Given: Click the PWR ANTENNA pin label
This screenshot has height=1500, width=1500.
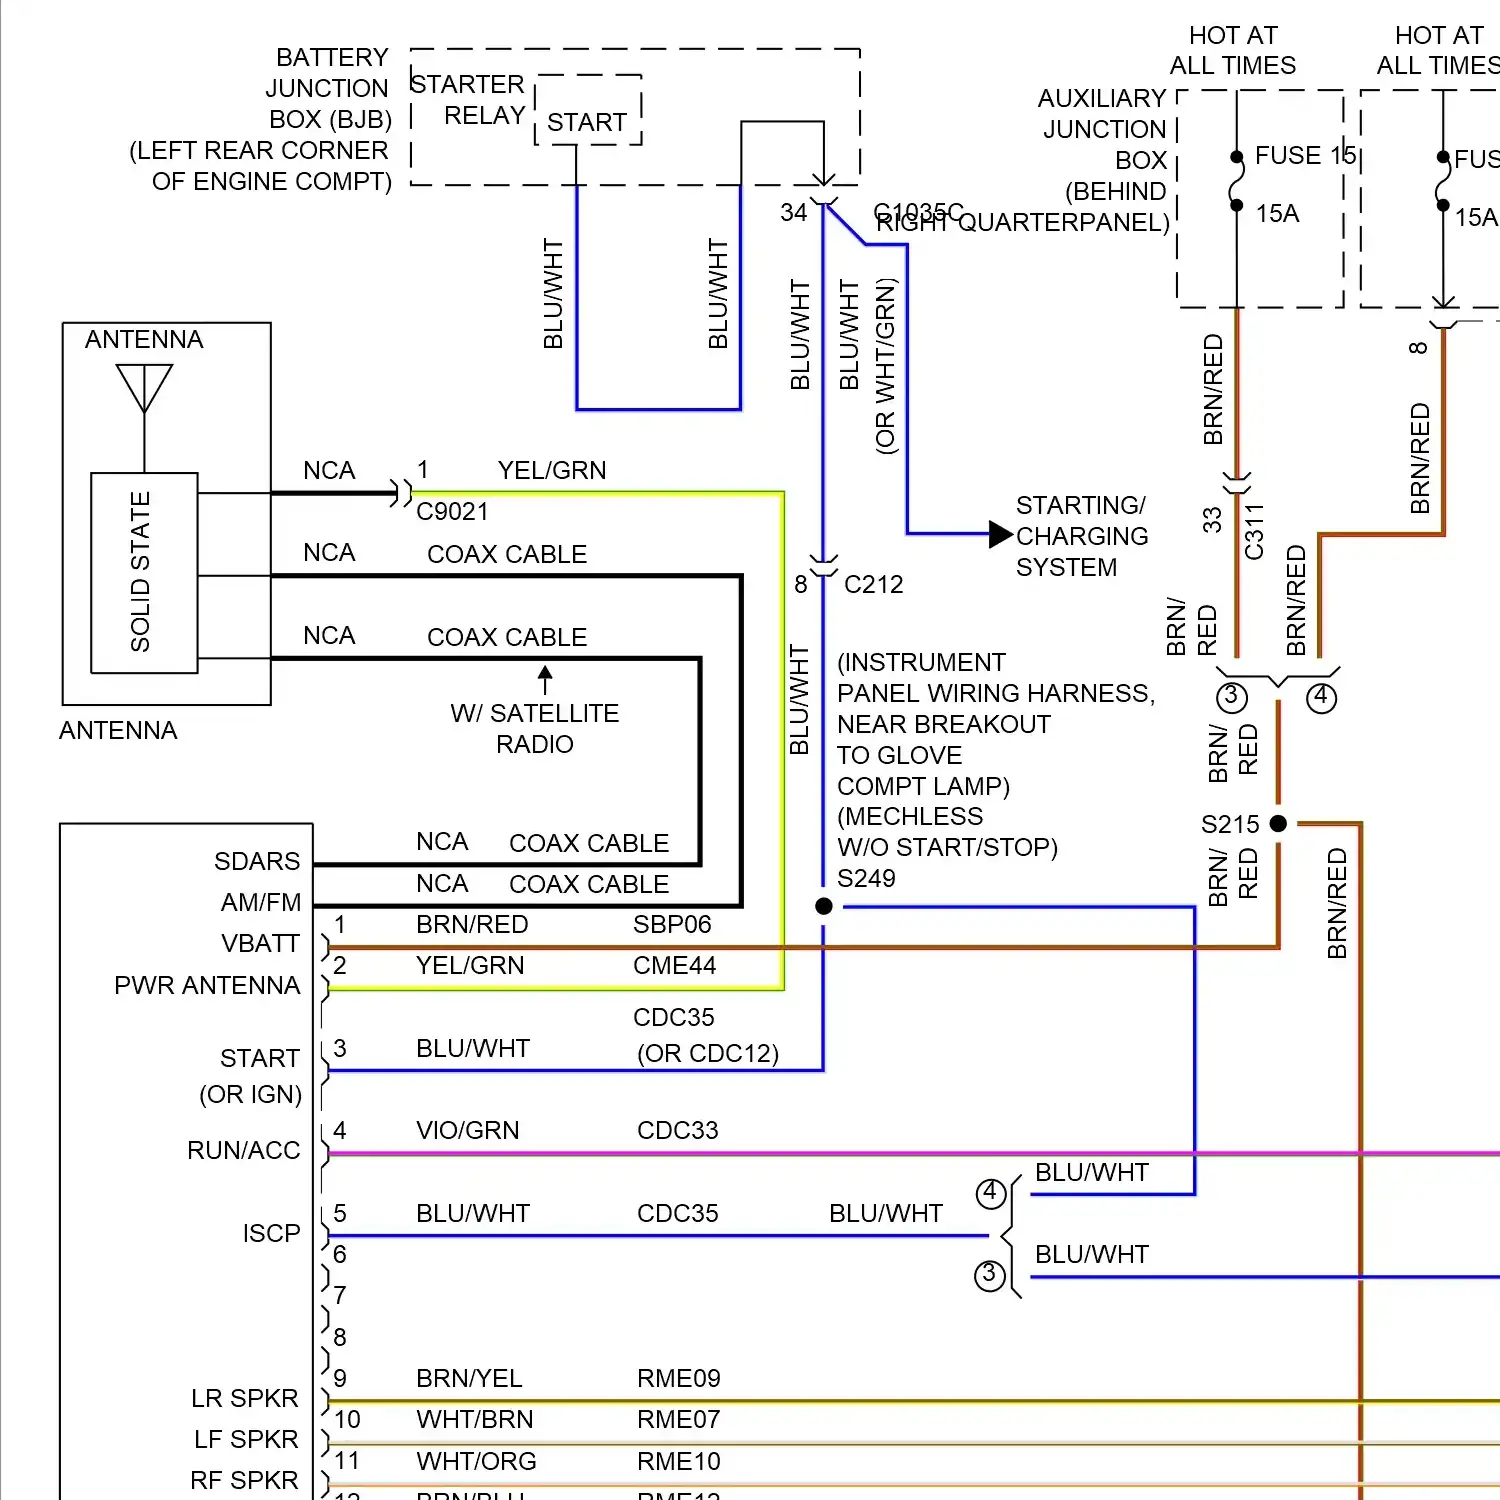Looking at the screenshot, I should [207, 985].
